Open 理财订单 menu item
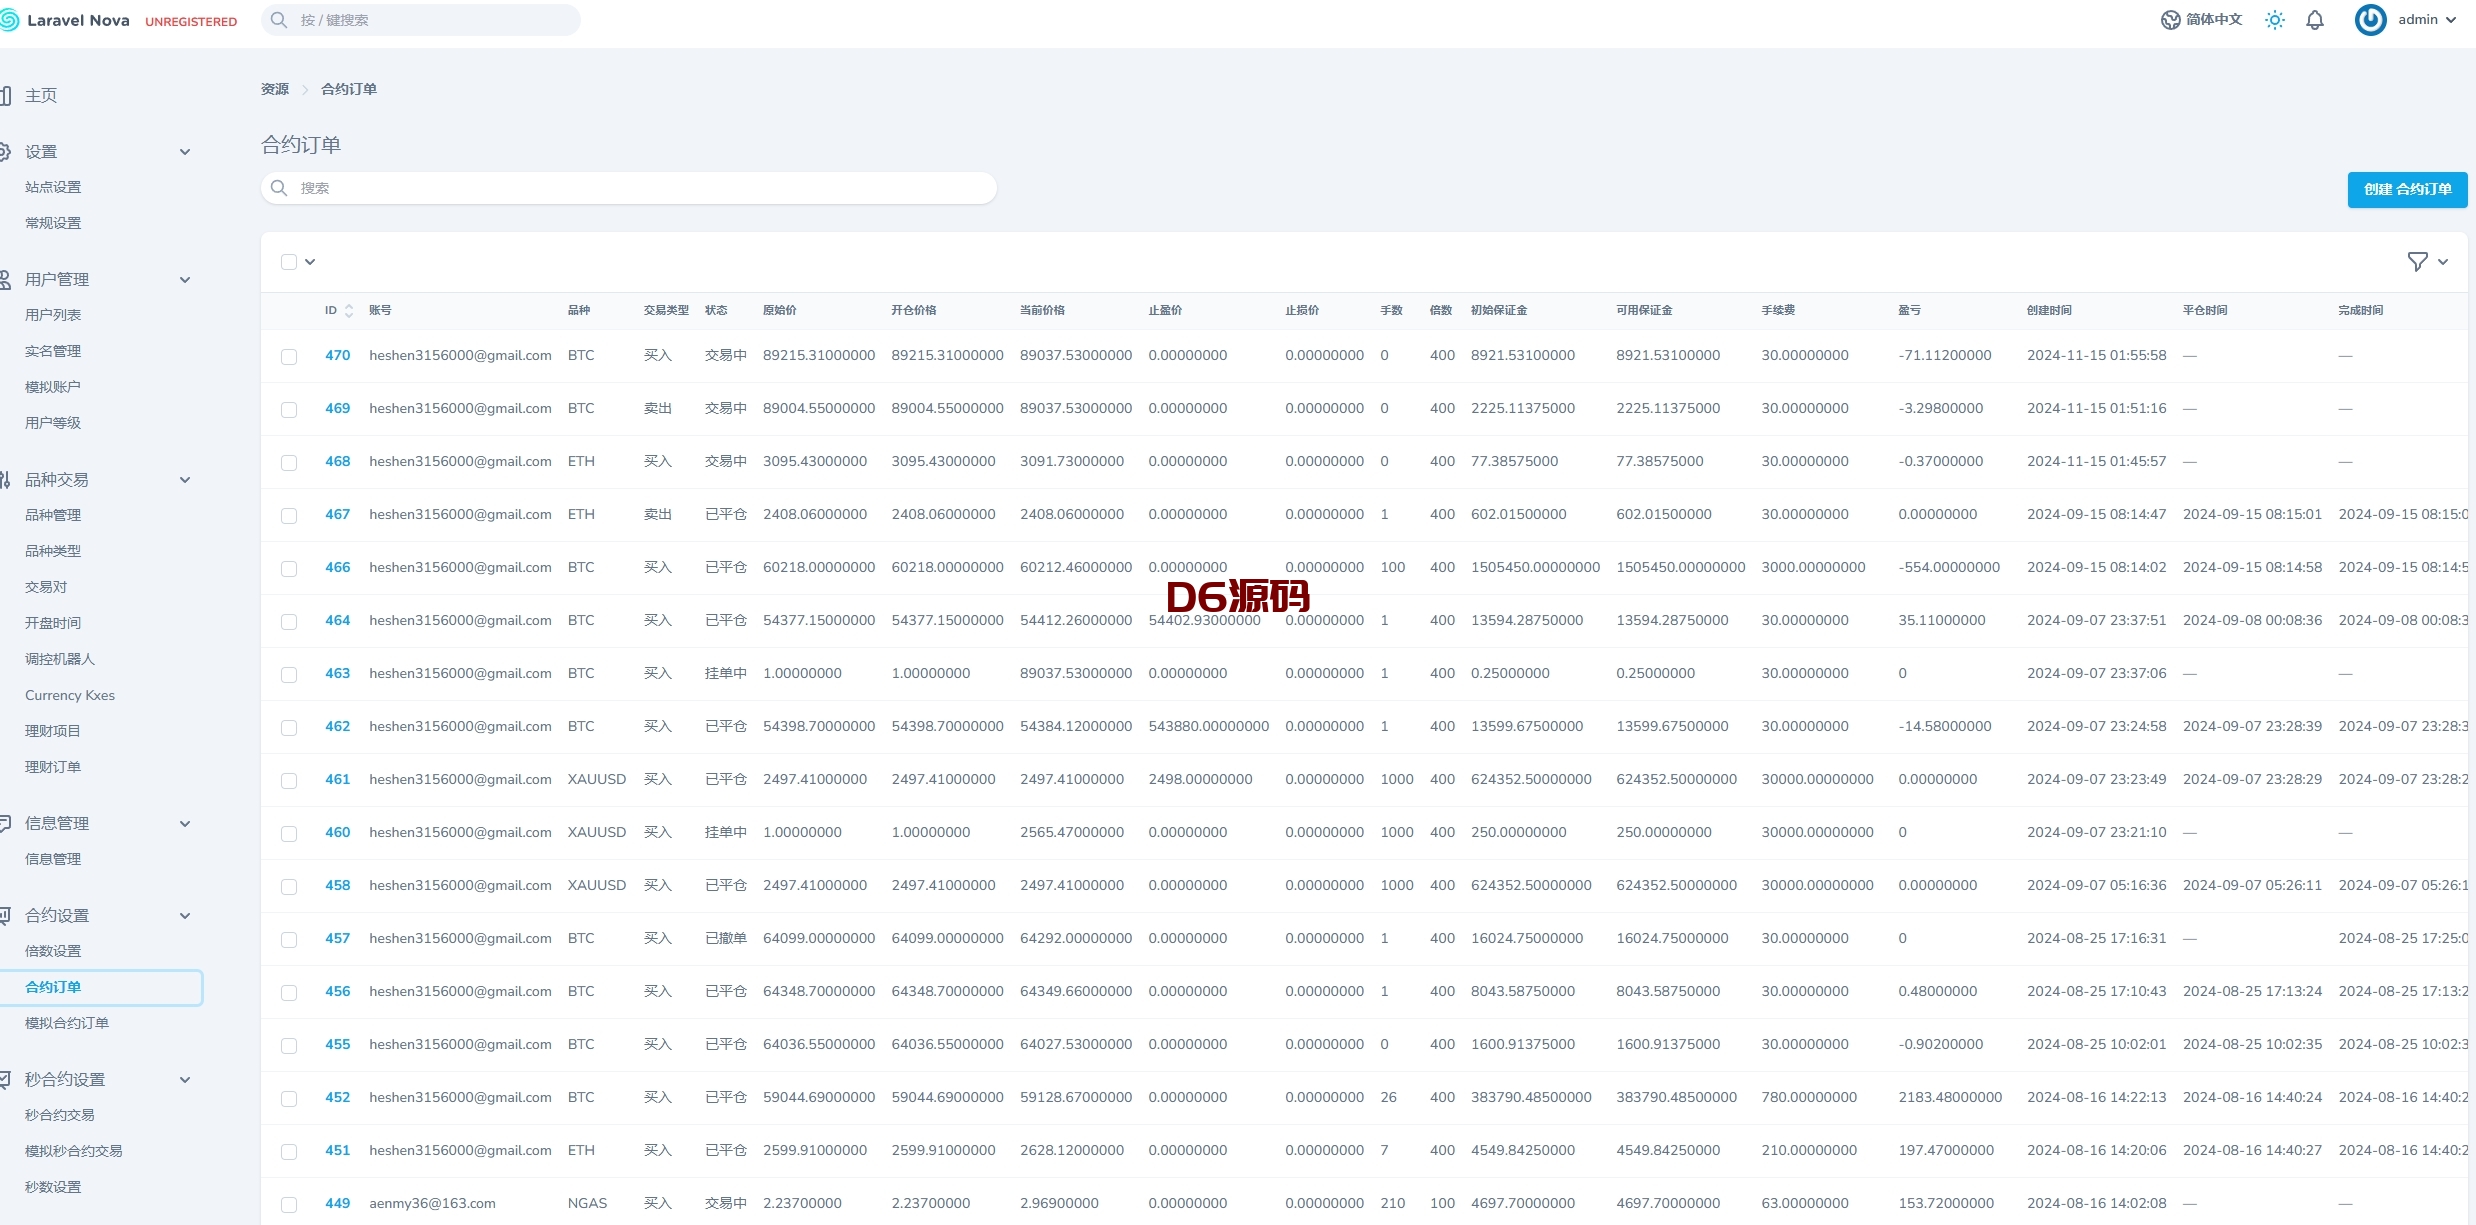 [x=53, y=768]
